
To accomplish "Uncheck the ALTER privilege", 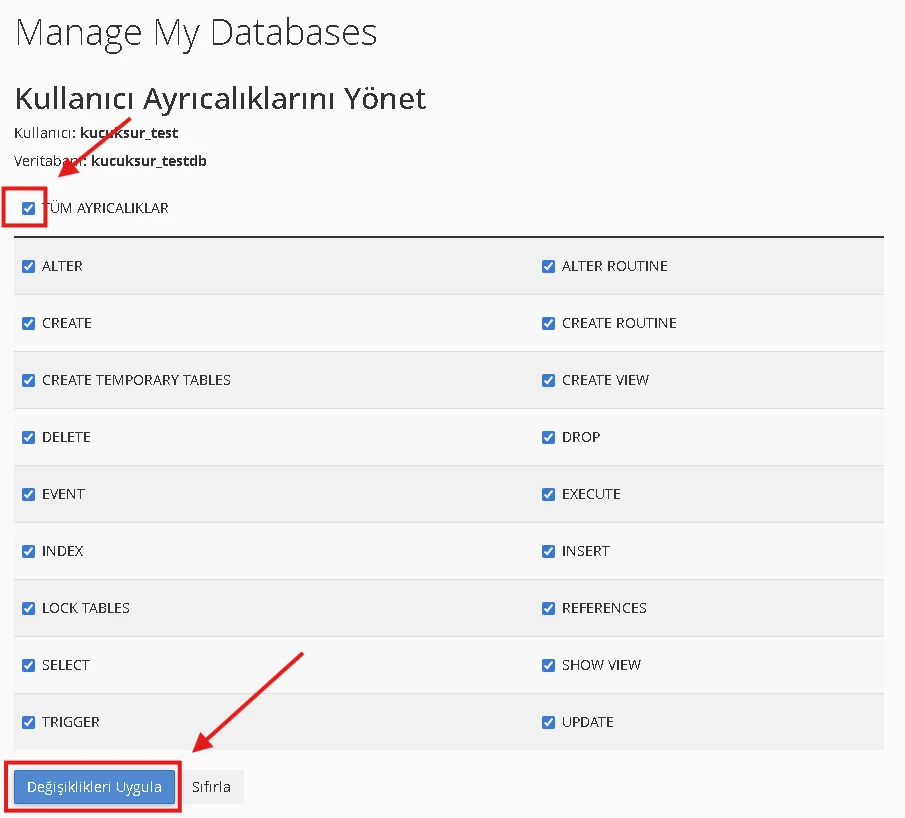I will 28,265.
